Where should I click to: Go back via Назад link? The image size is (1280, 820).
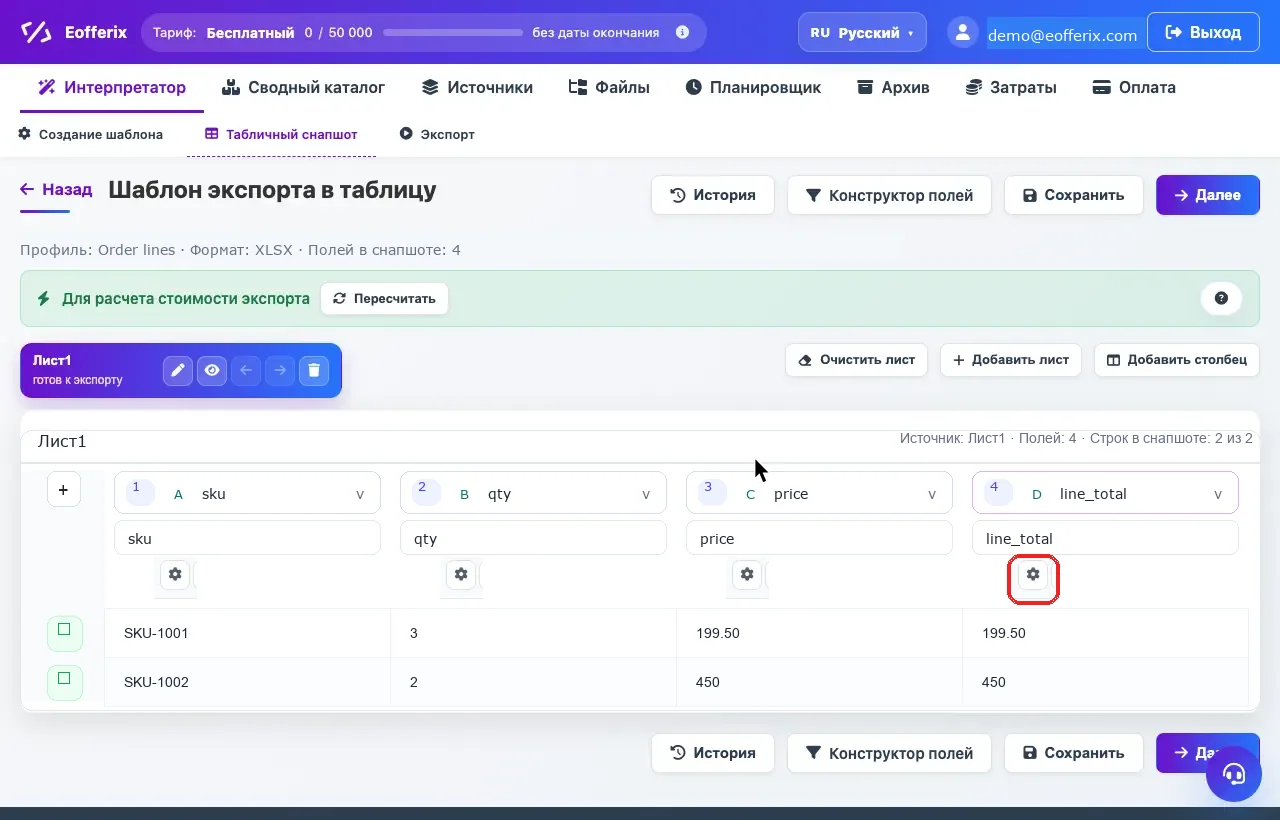click(56, 190)
